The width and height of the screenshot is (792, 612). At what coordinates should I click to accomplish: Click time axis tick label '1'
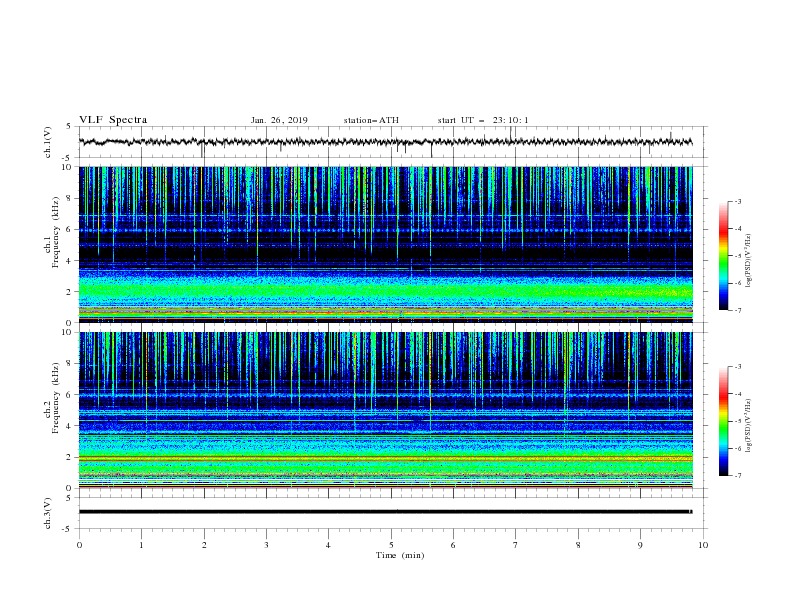(x=141, y=545)
